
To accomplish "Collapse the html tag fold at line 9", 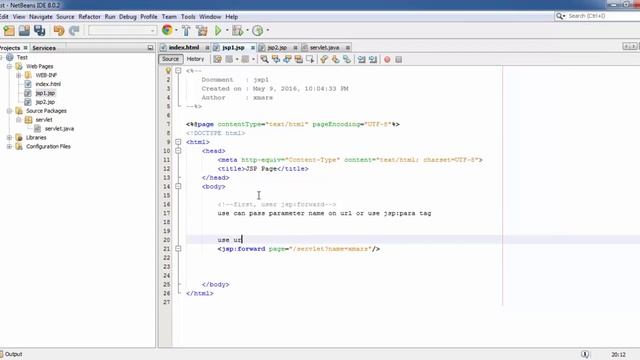I will tap(178, 142).
